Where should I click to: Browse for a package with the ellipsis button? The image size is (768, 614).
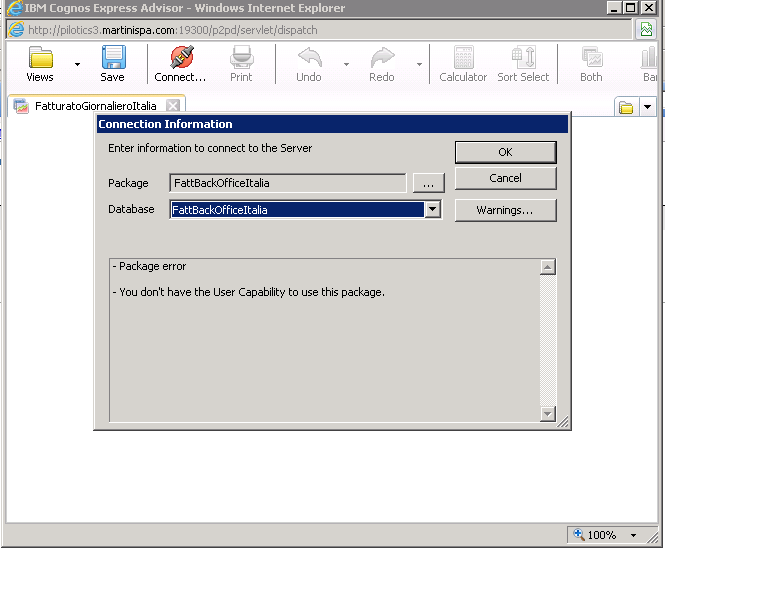click(x=429, y=183)
